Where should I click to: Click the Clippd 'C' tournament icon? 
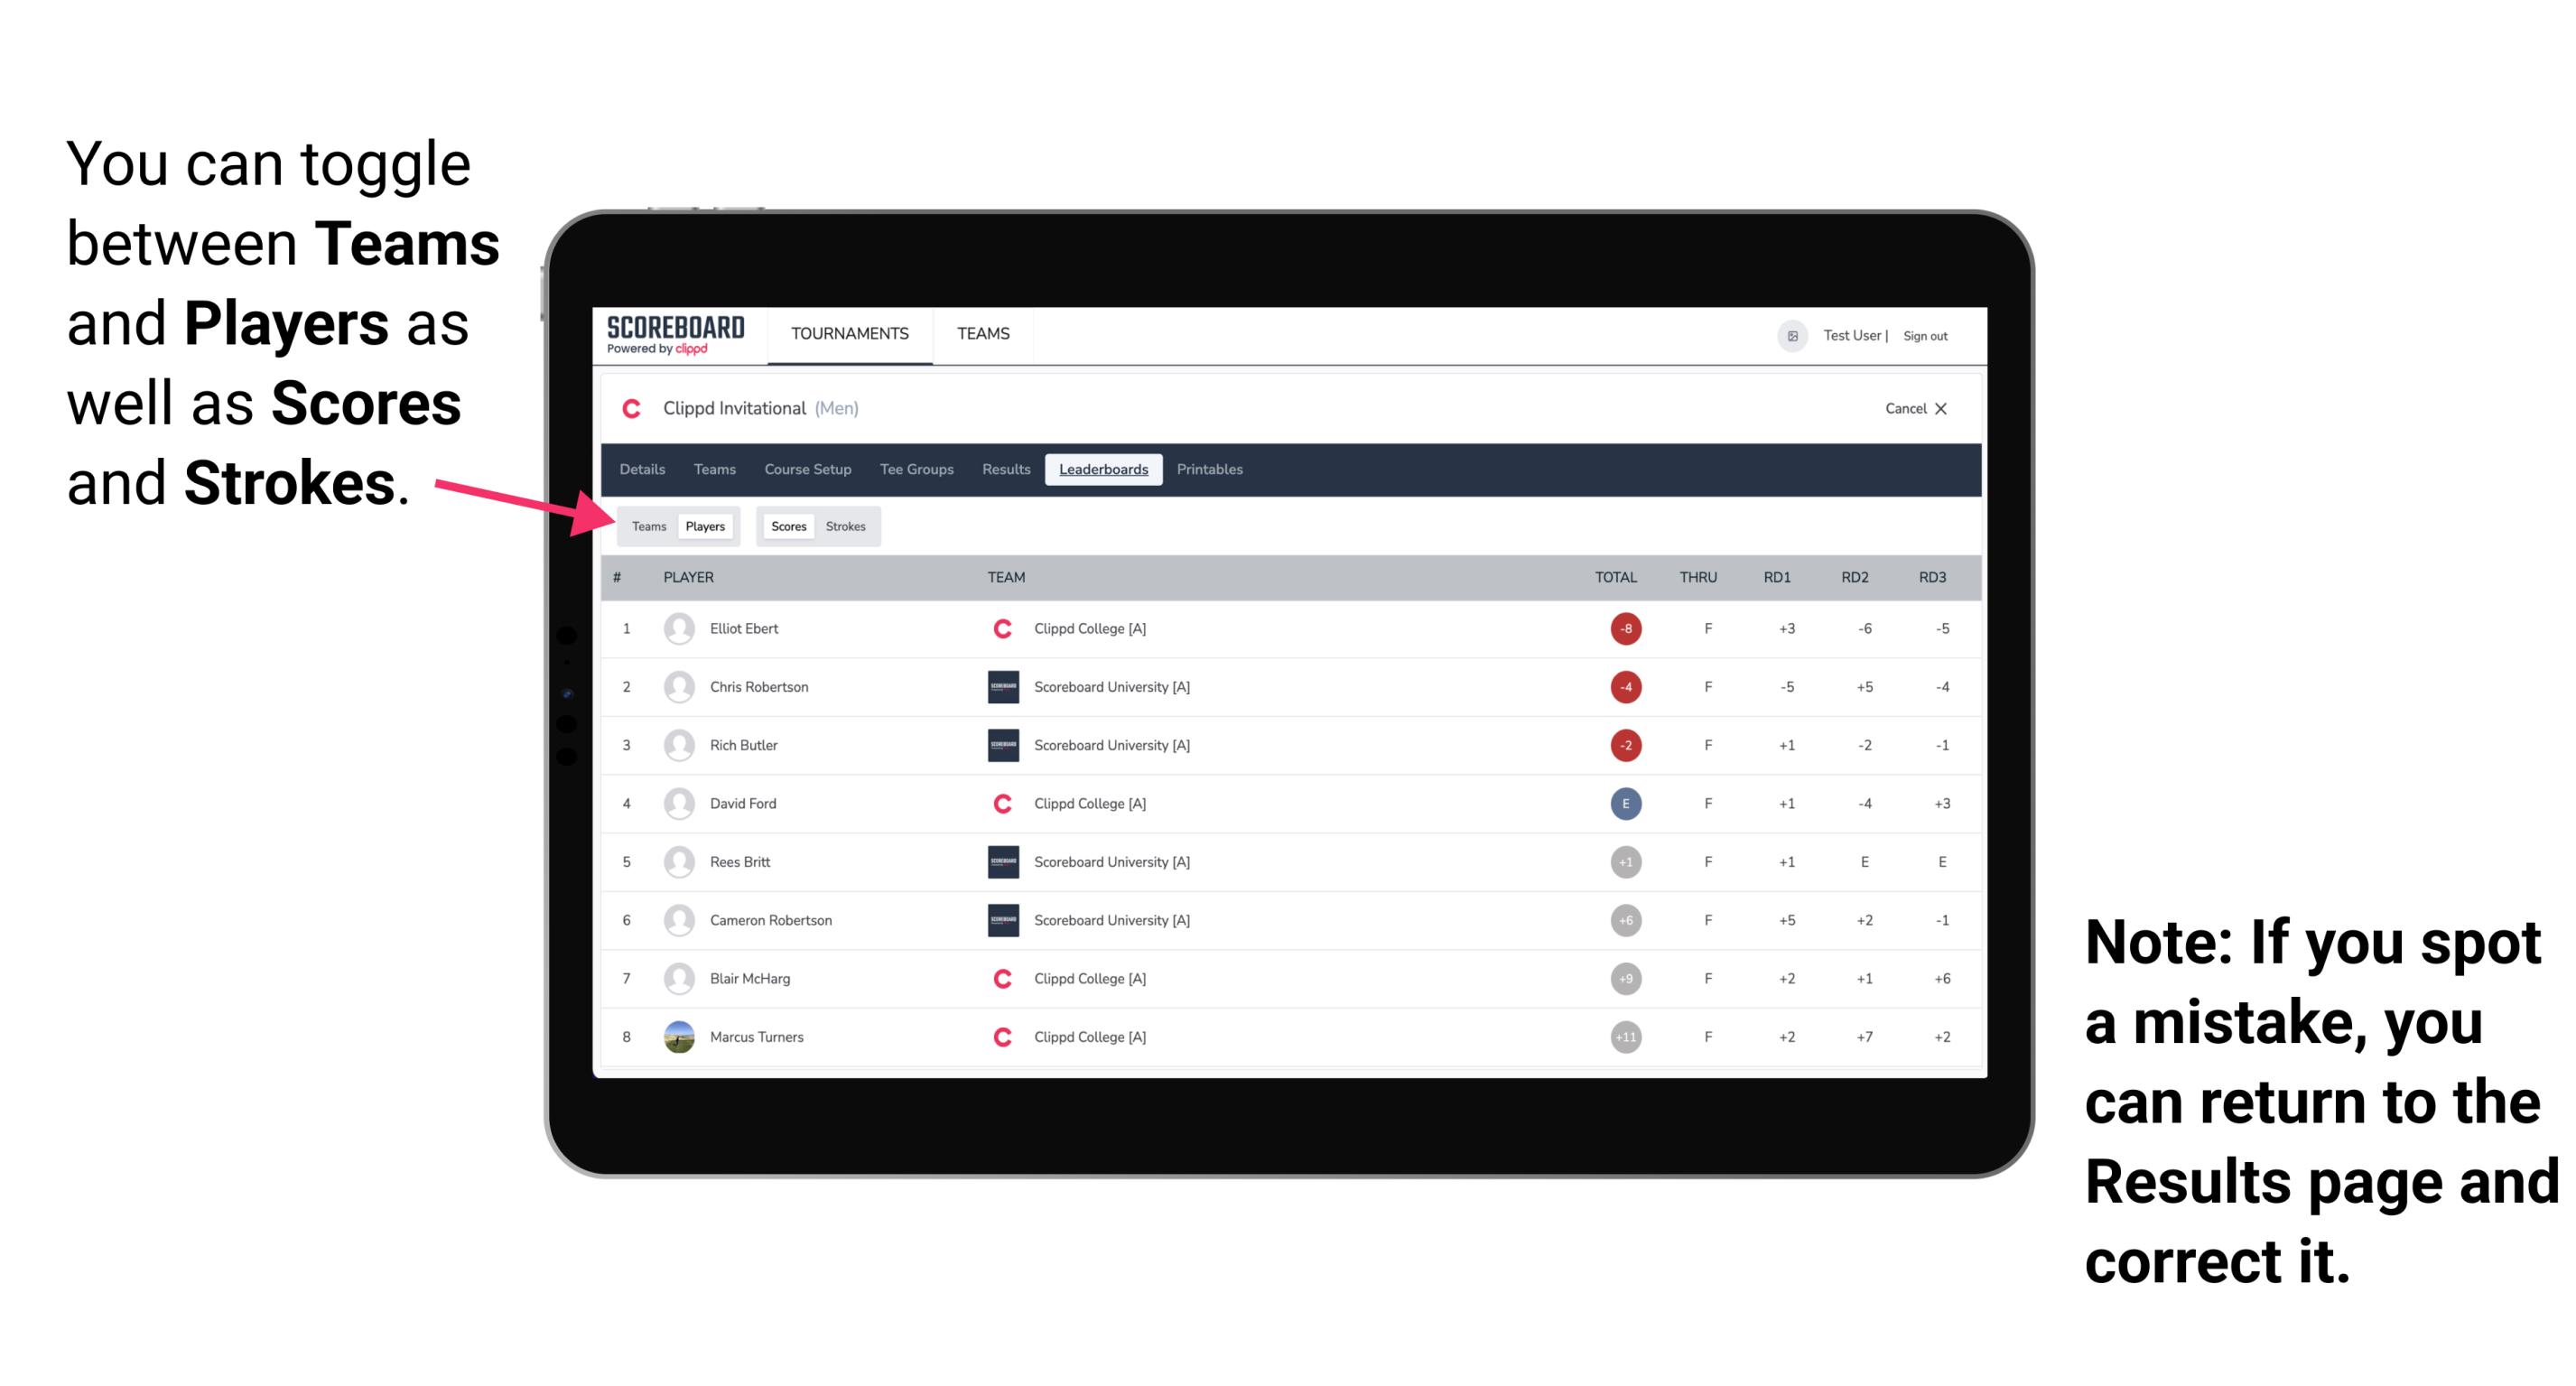pyautogui.click(x=629, y=410)
